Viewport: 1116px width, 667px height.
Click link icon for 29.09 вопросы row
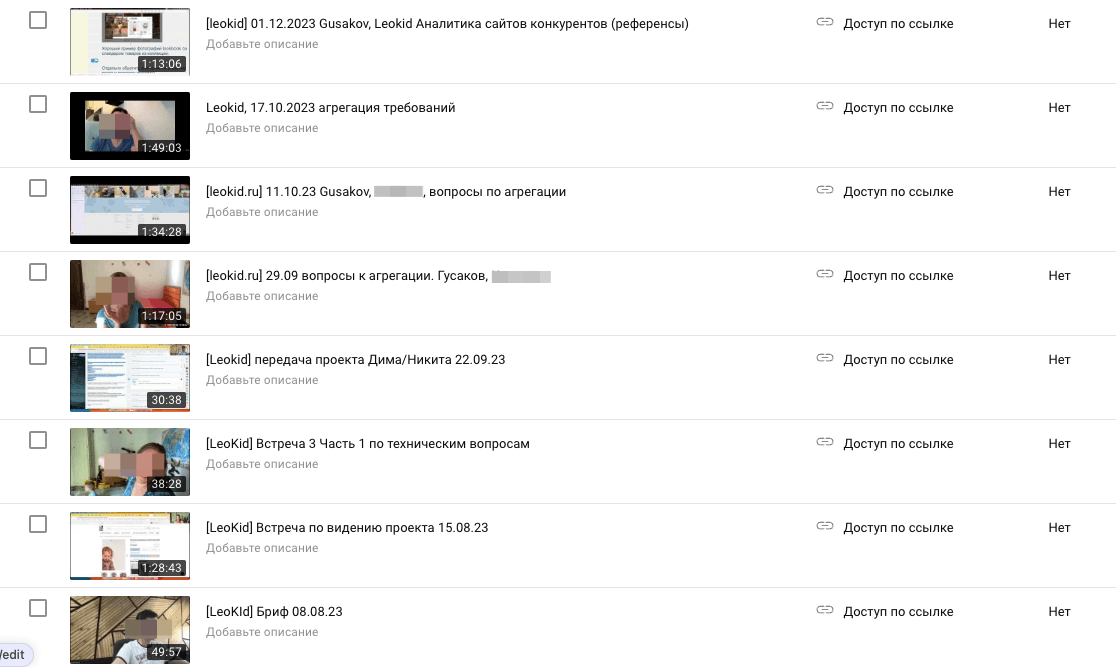825,275
